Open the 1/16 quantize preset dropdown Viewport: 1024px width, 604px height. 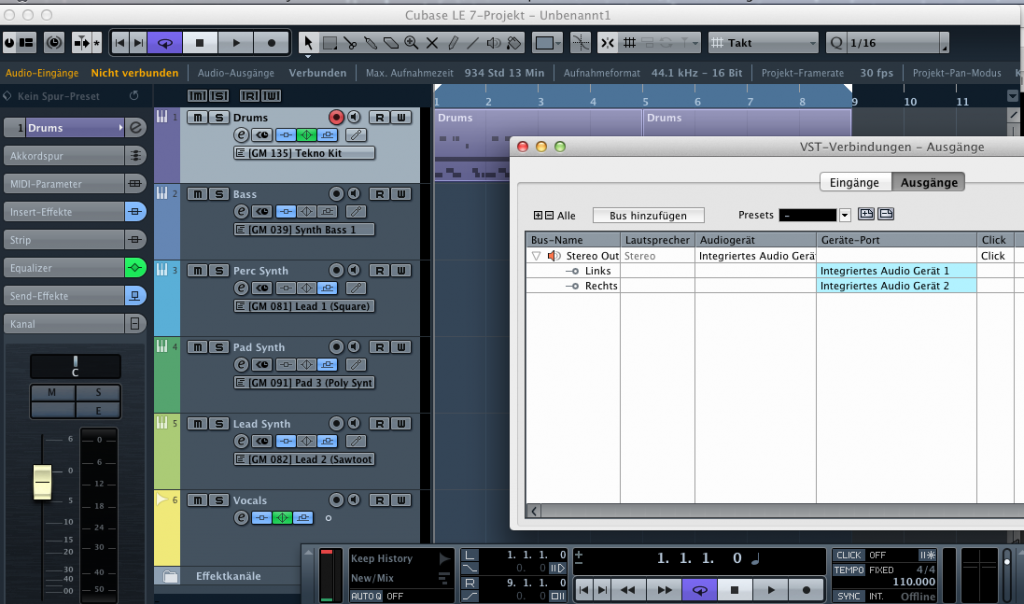point(945,44)
